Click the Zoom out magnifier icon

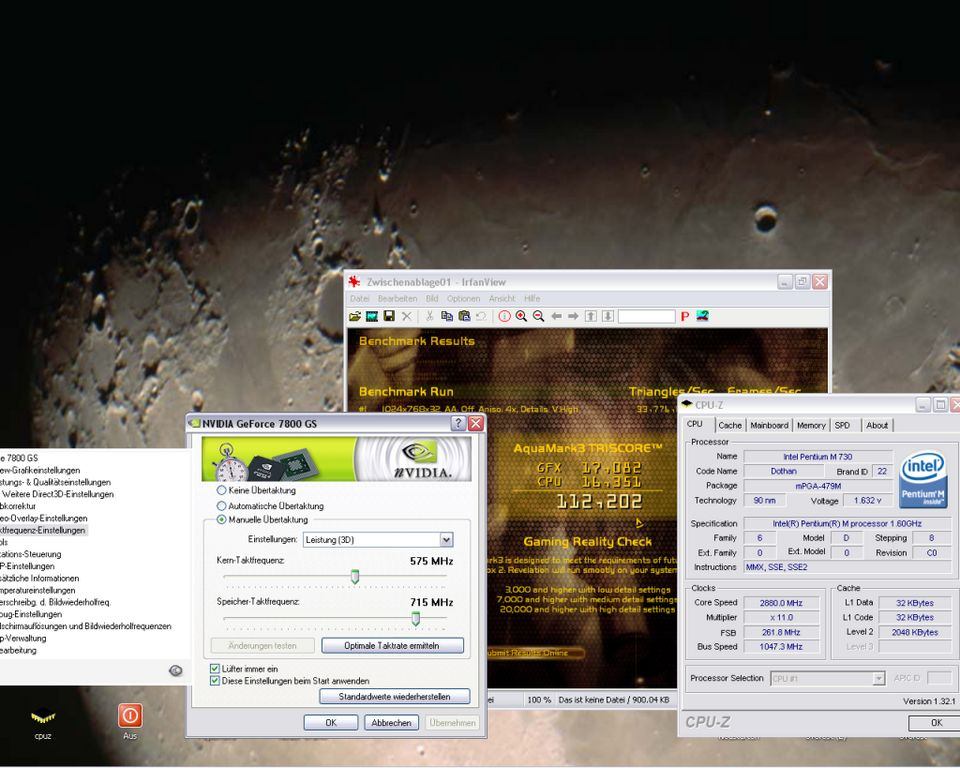538,317
